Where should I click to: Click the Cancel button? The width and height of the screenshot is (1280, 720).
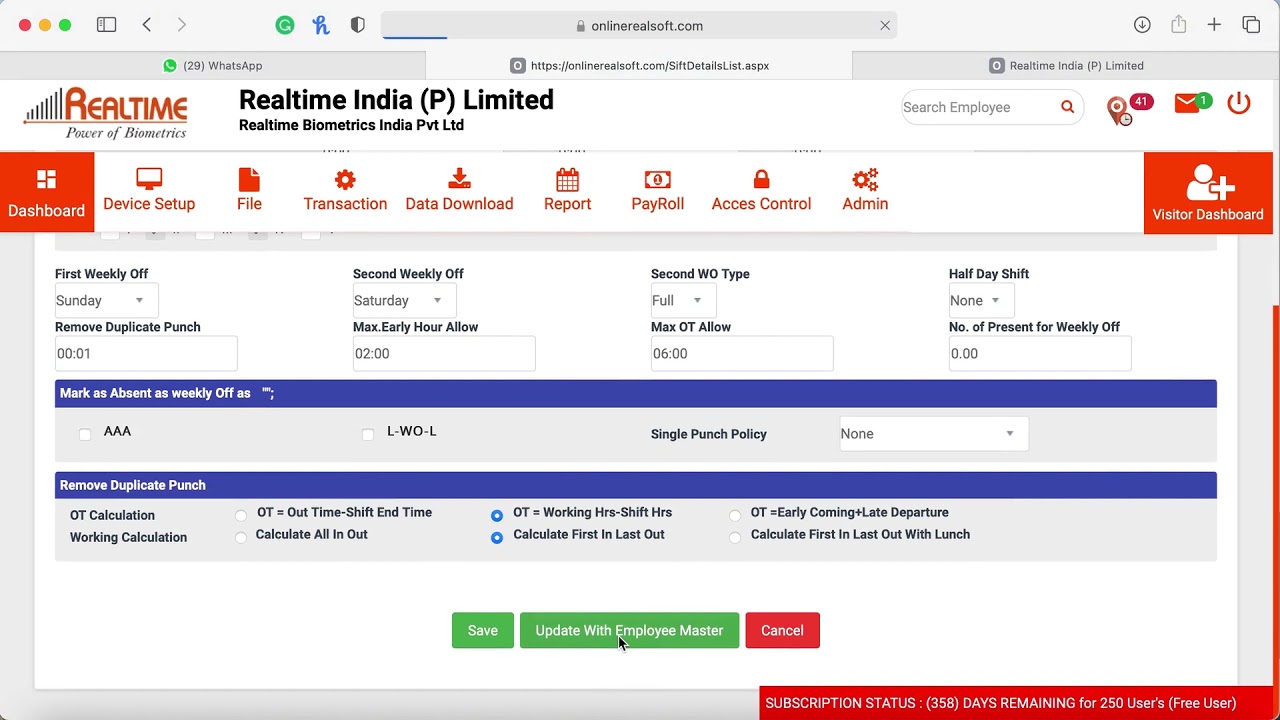pyautogui.click(x=782, y=630)
